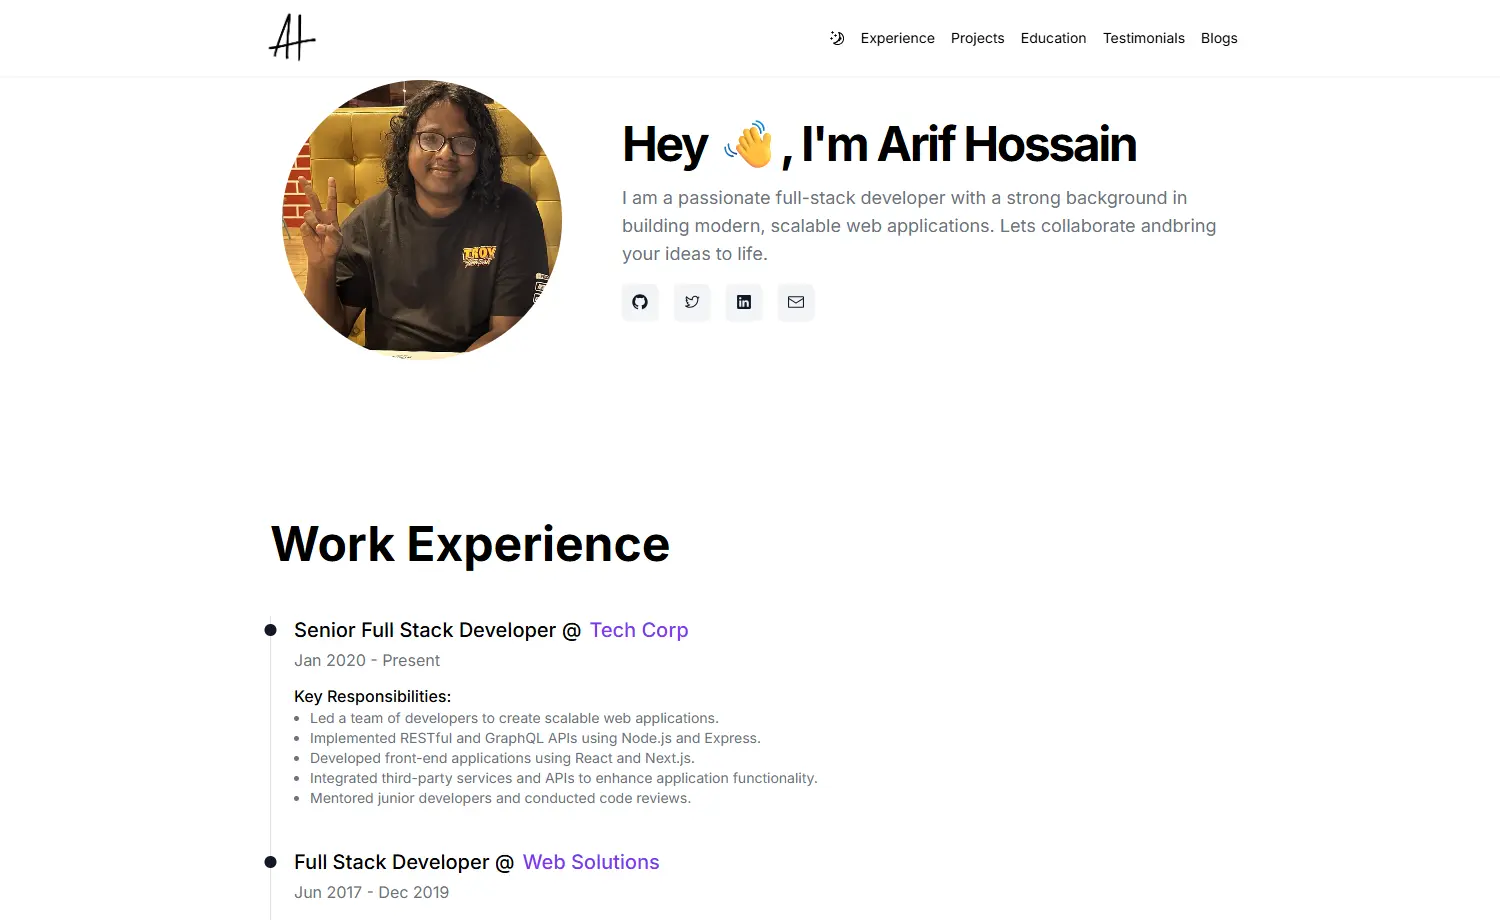Click the AH signature logo
The width and height of the screenshot is (1500, 920).
(292, 37)
